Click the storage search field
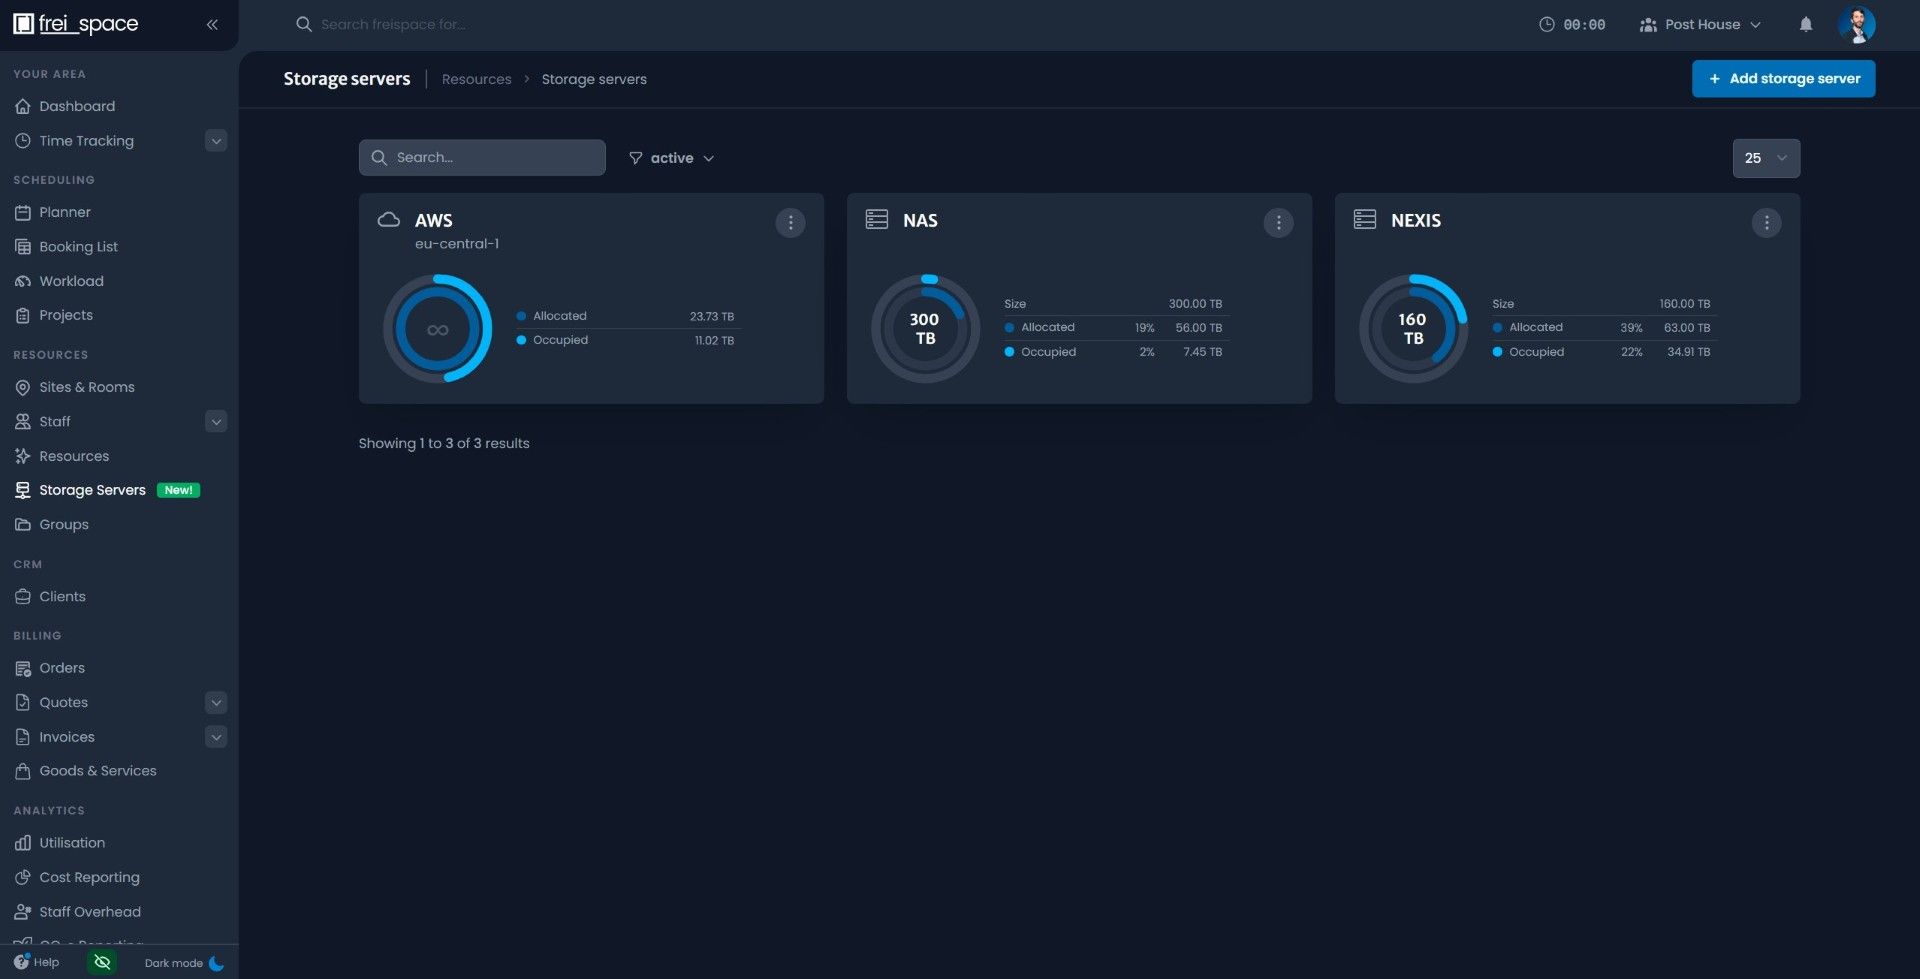 482,157
